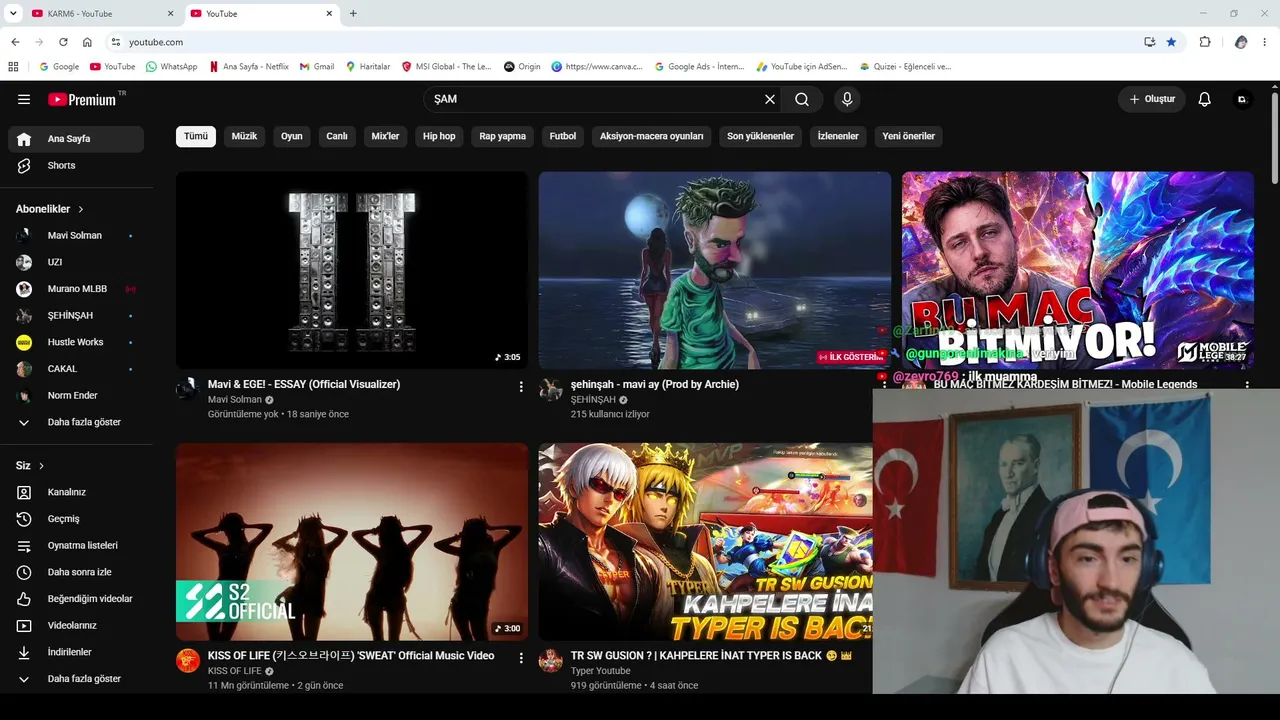1280x720 pixels.
Task: Click the Mavi Solman channel avatar under video
Action: coord(188,389)
